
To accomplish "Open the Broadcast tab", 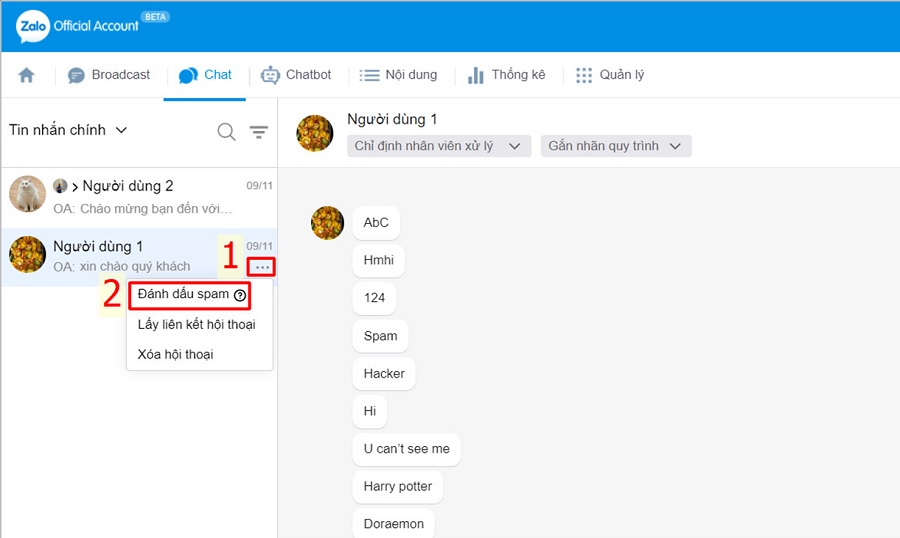I will point(108,75).
